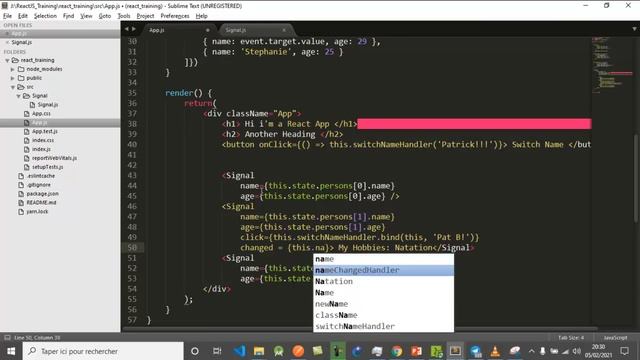Choose nameChangedHandler in the autocomplete list
This screenshot has width=640, height=360.
383,270
